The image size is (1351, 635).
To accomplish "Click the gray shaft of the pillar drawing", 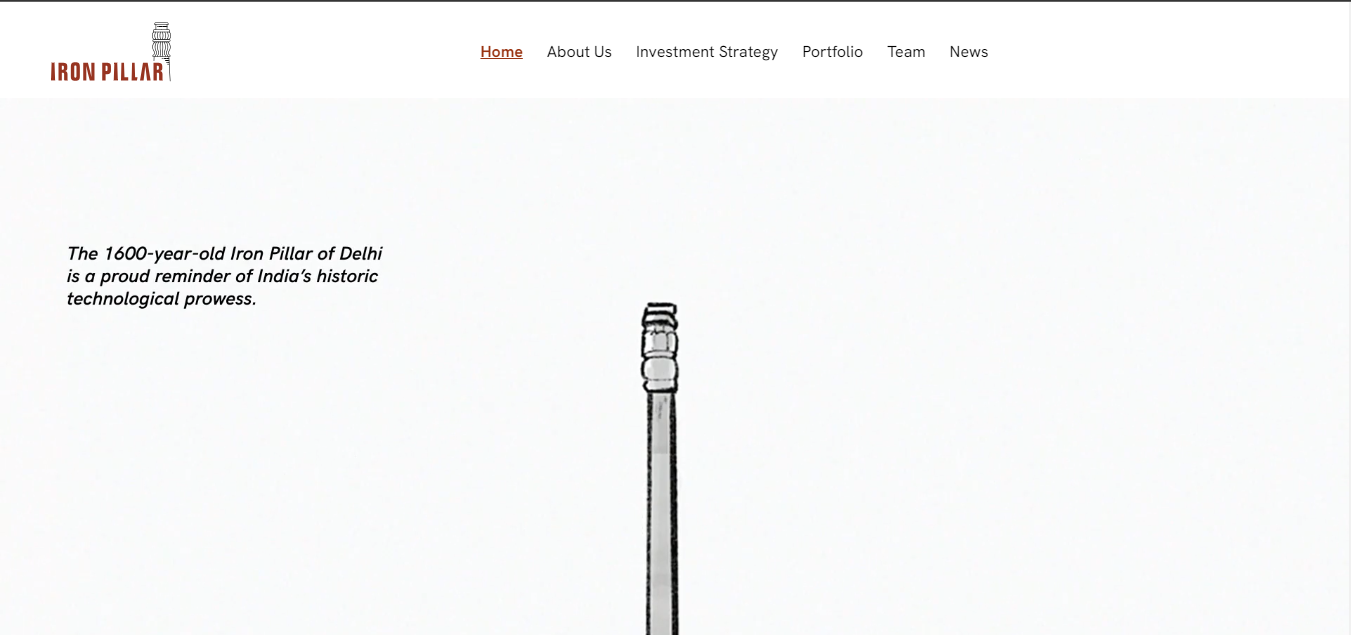I will pyautogui.click(x=662, y=514).
